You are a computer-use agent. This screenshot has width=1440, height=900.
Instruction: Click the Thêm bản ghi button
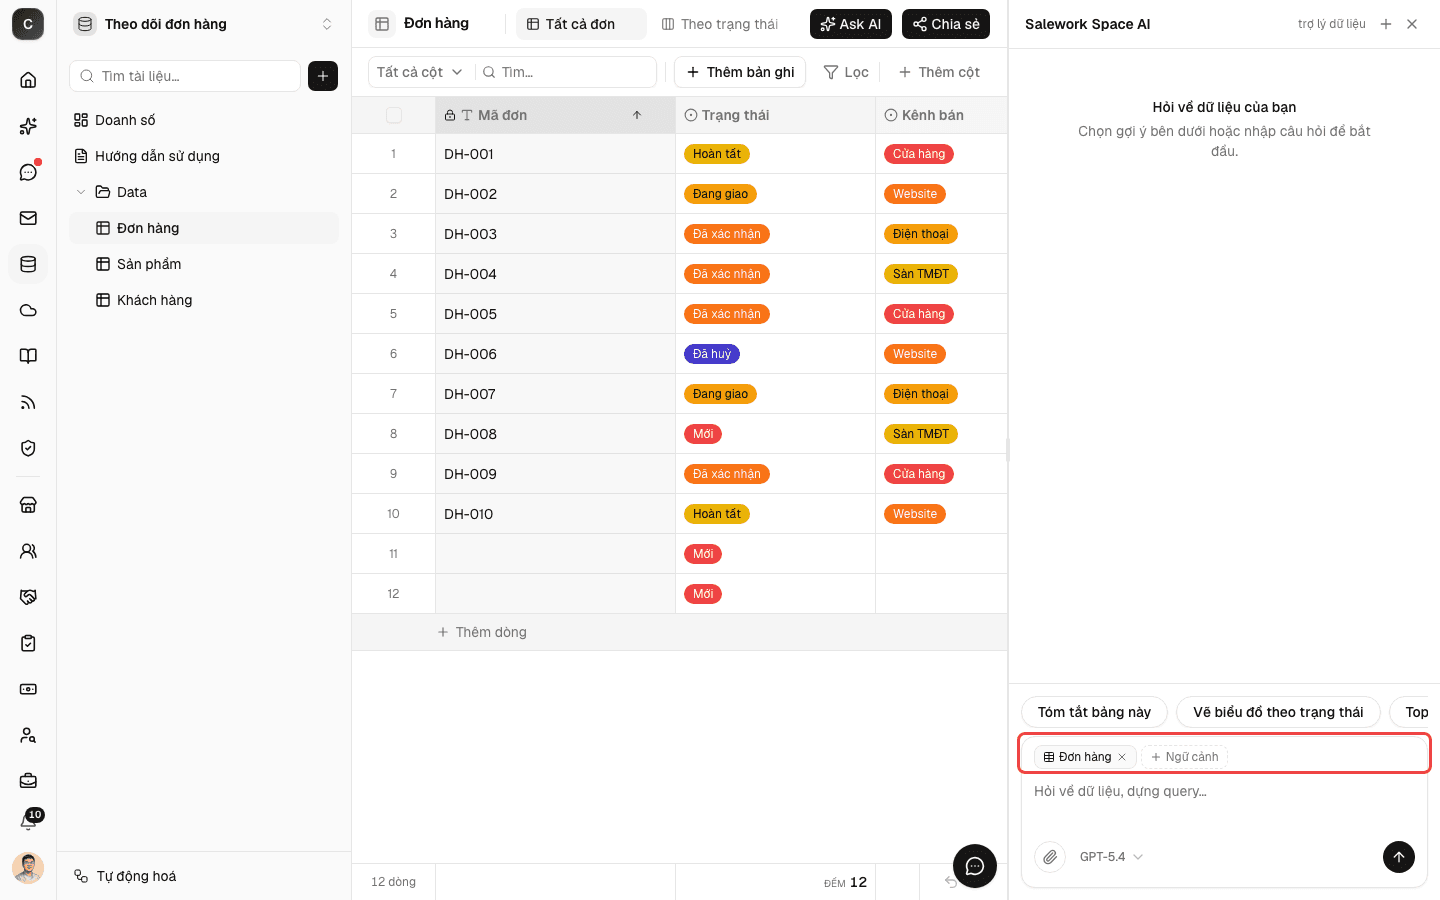pos(740,72)
